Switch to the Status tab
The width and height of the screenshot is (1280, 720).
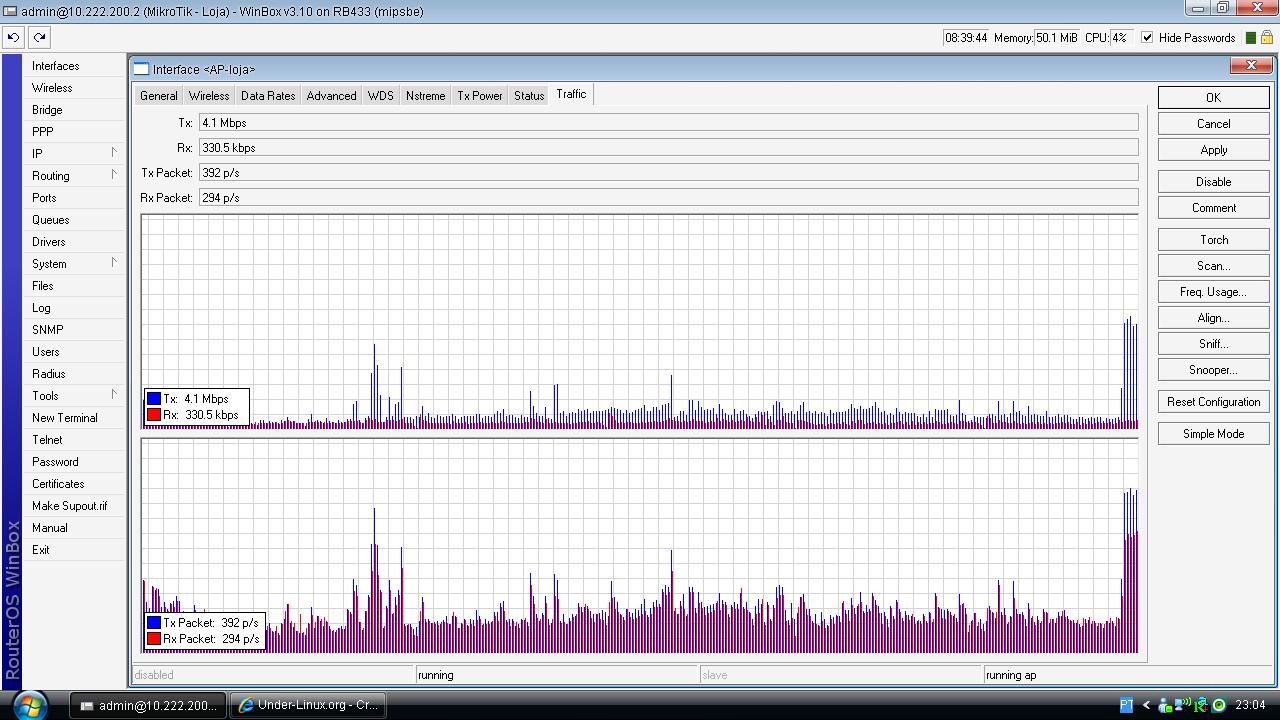[x=529, y=96]
